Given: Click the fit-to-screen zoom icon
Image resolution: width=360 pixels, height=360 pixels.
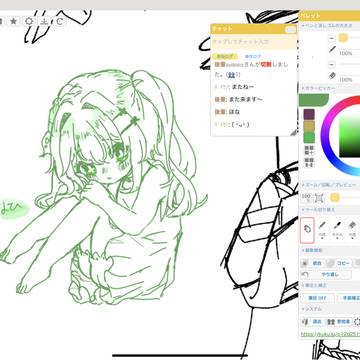Looking at the screenshot, I should [x=319, y=198].
